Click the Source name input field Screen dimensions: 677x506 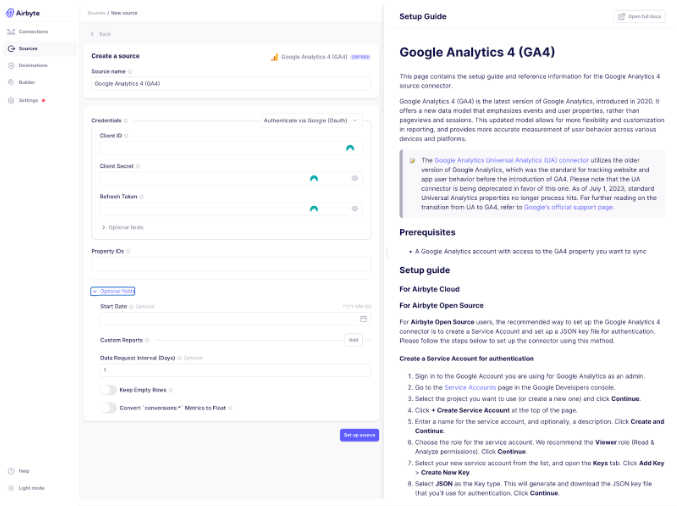pyautogui.click(x=231, y=84)
